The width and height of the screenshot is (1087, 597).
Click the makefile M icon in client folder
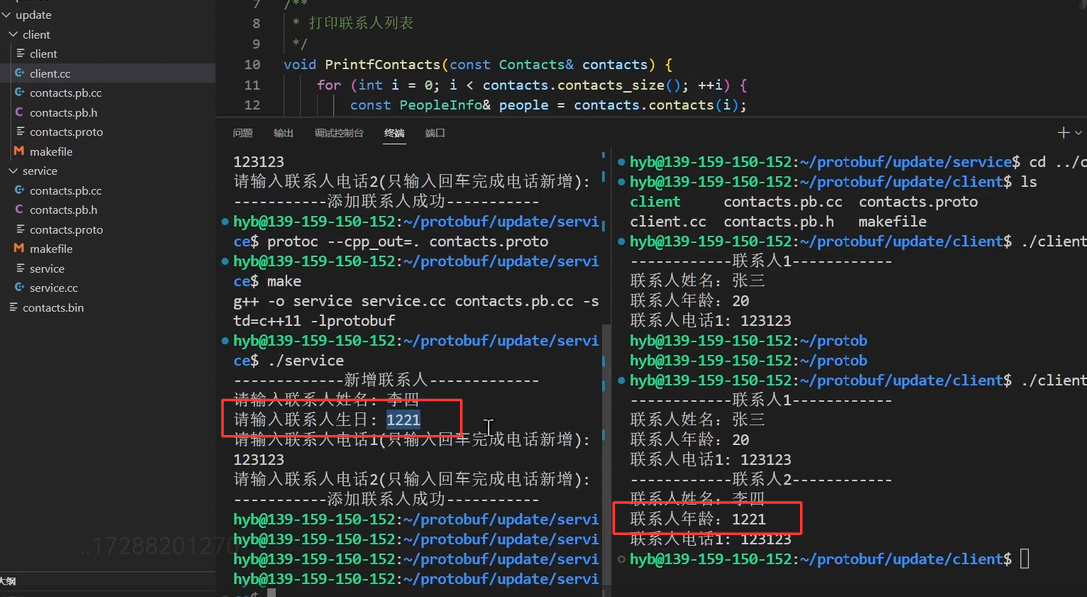(x=19, y=151)
